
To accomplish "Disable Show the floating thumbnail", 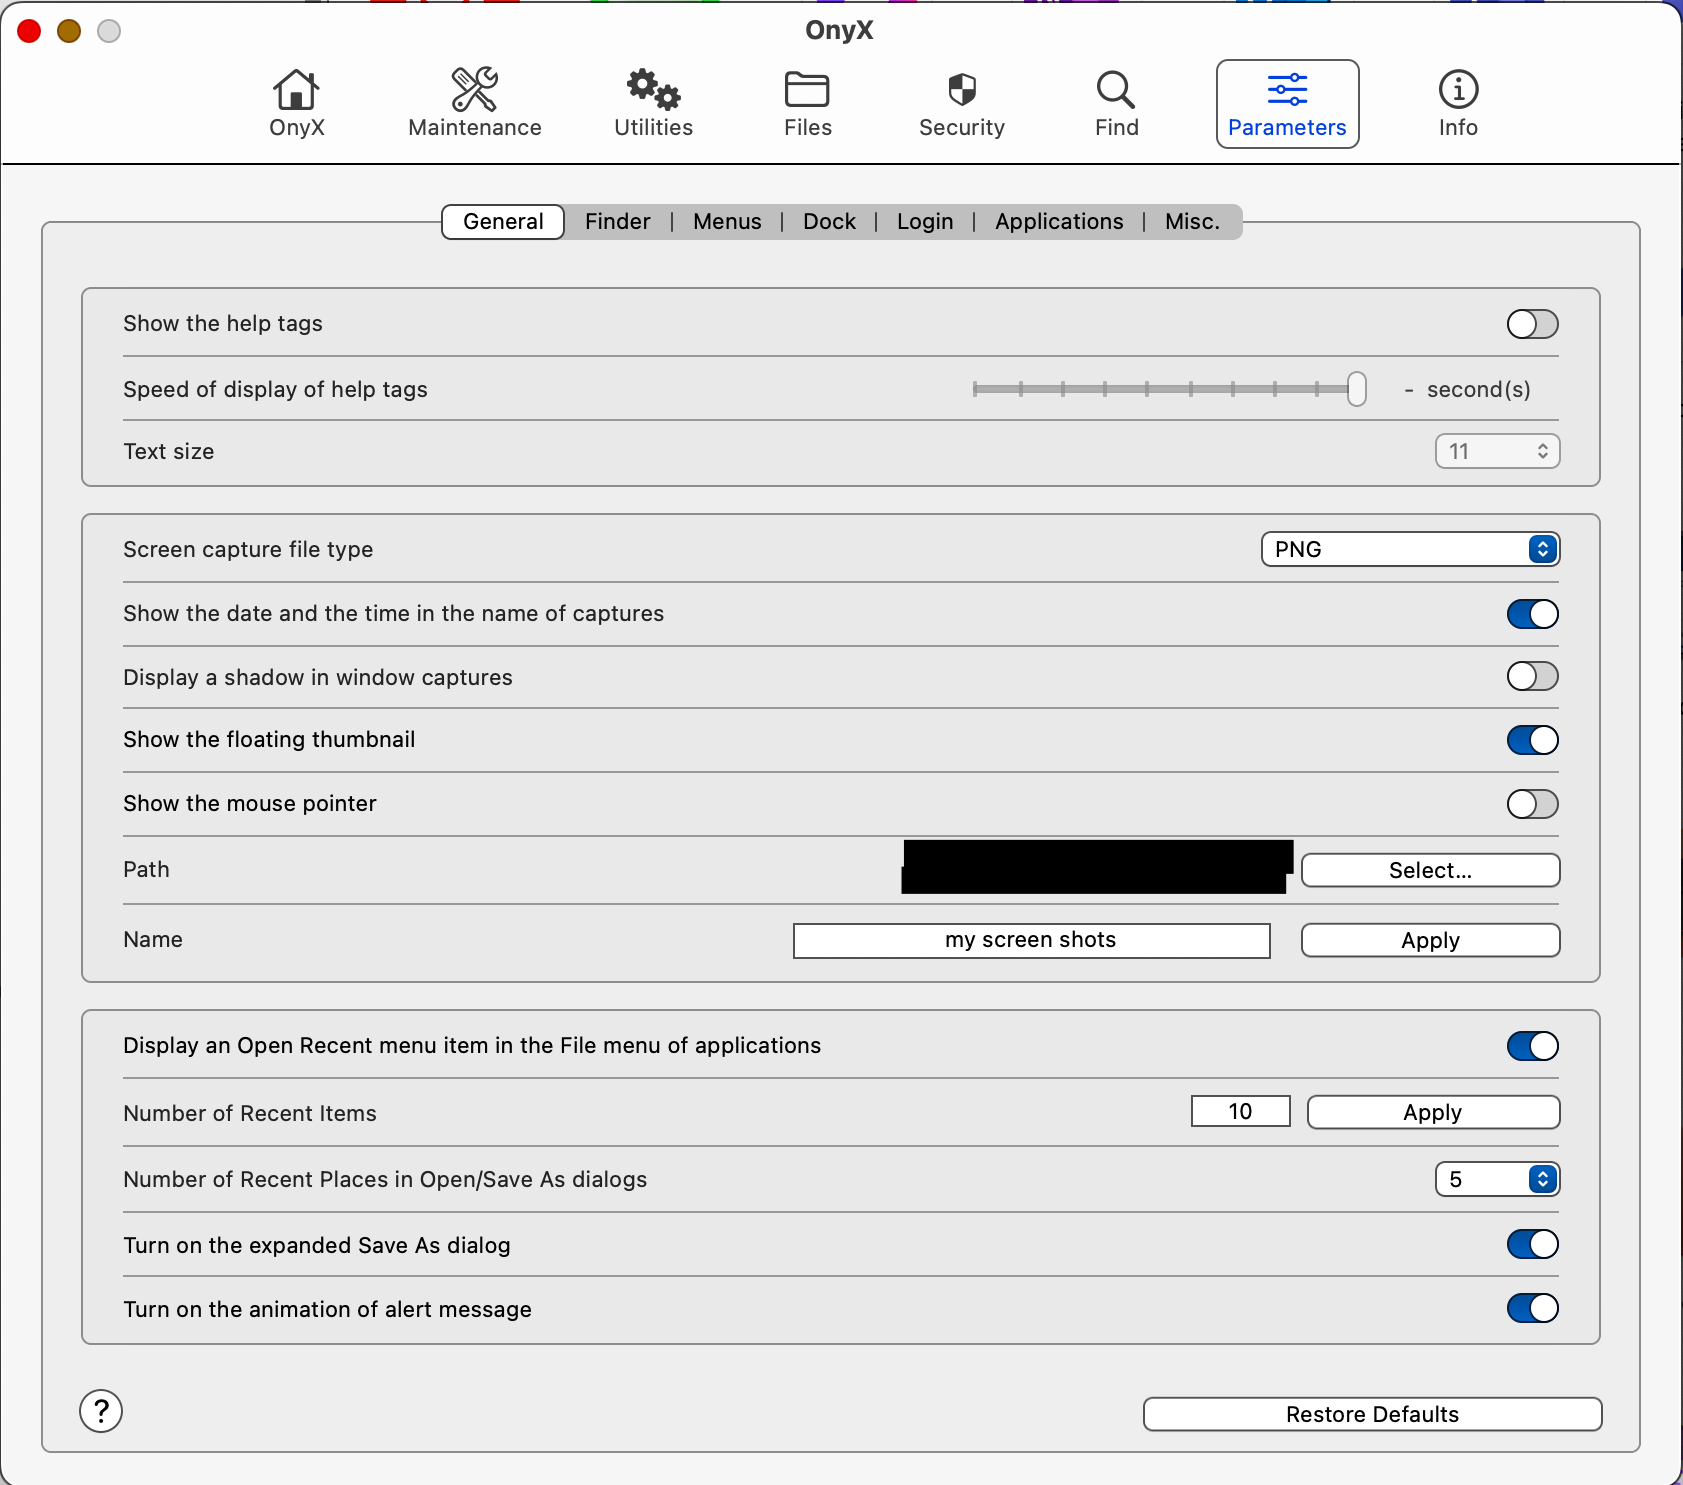I will click(x=1531, y=740).
